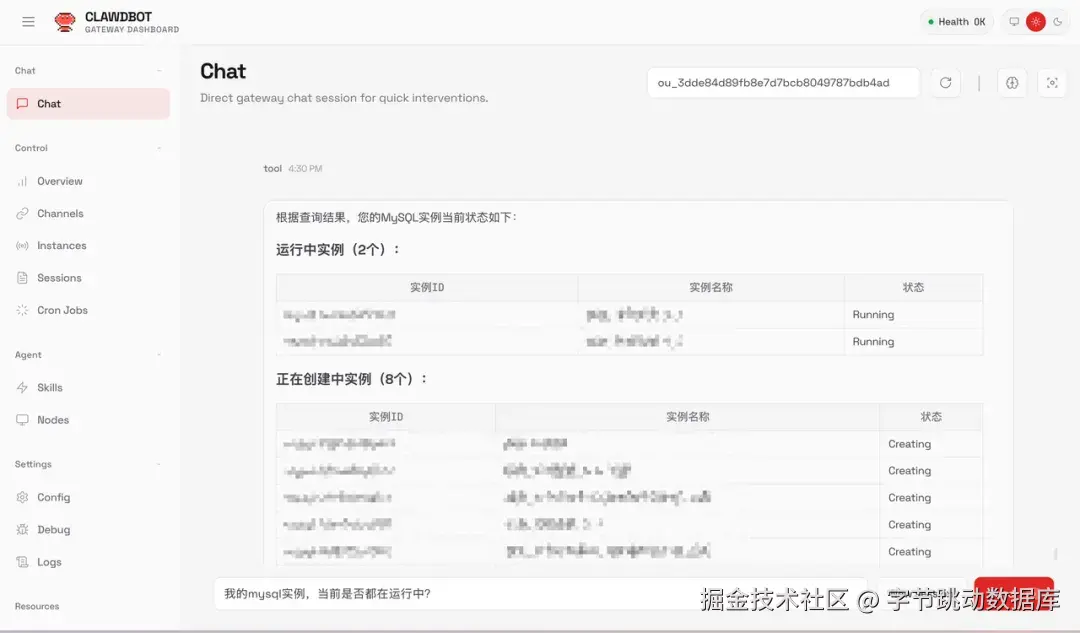Click the Cron Jobs spinner icon
1080x633 pixels.
22,311
